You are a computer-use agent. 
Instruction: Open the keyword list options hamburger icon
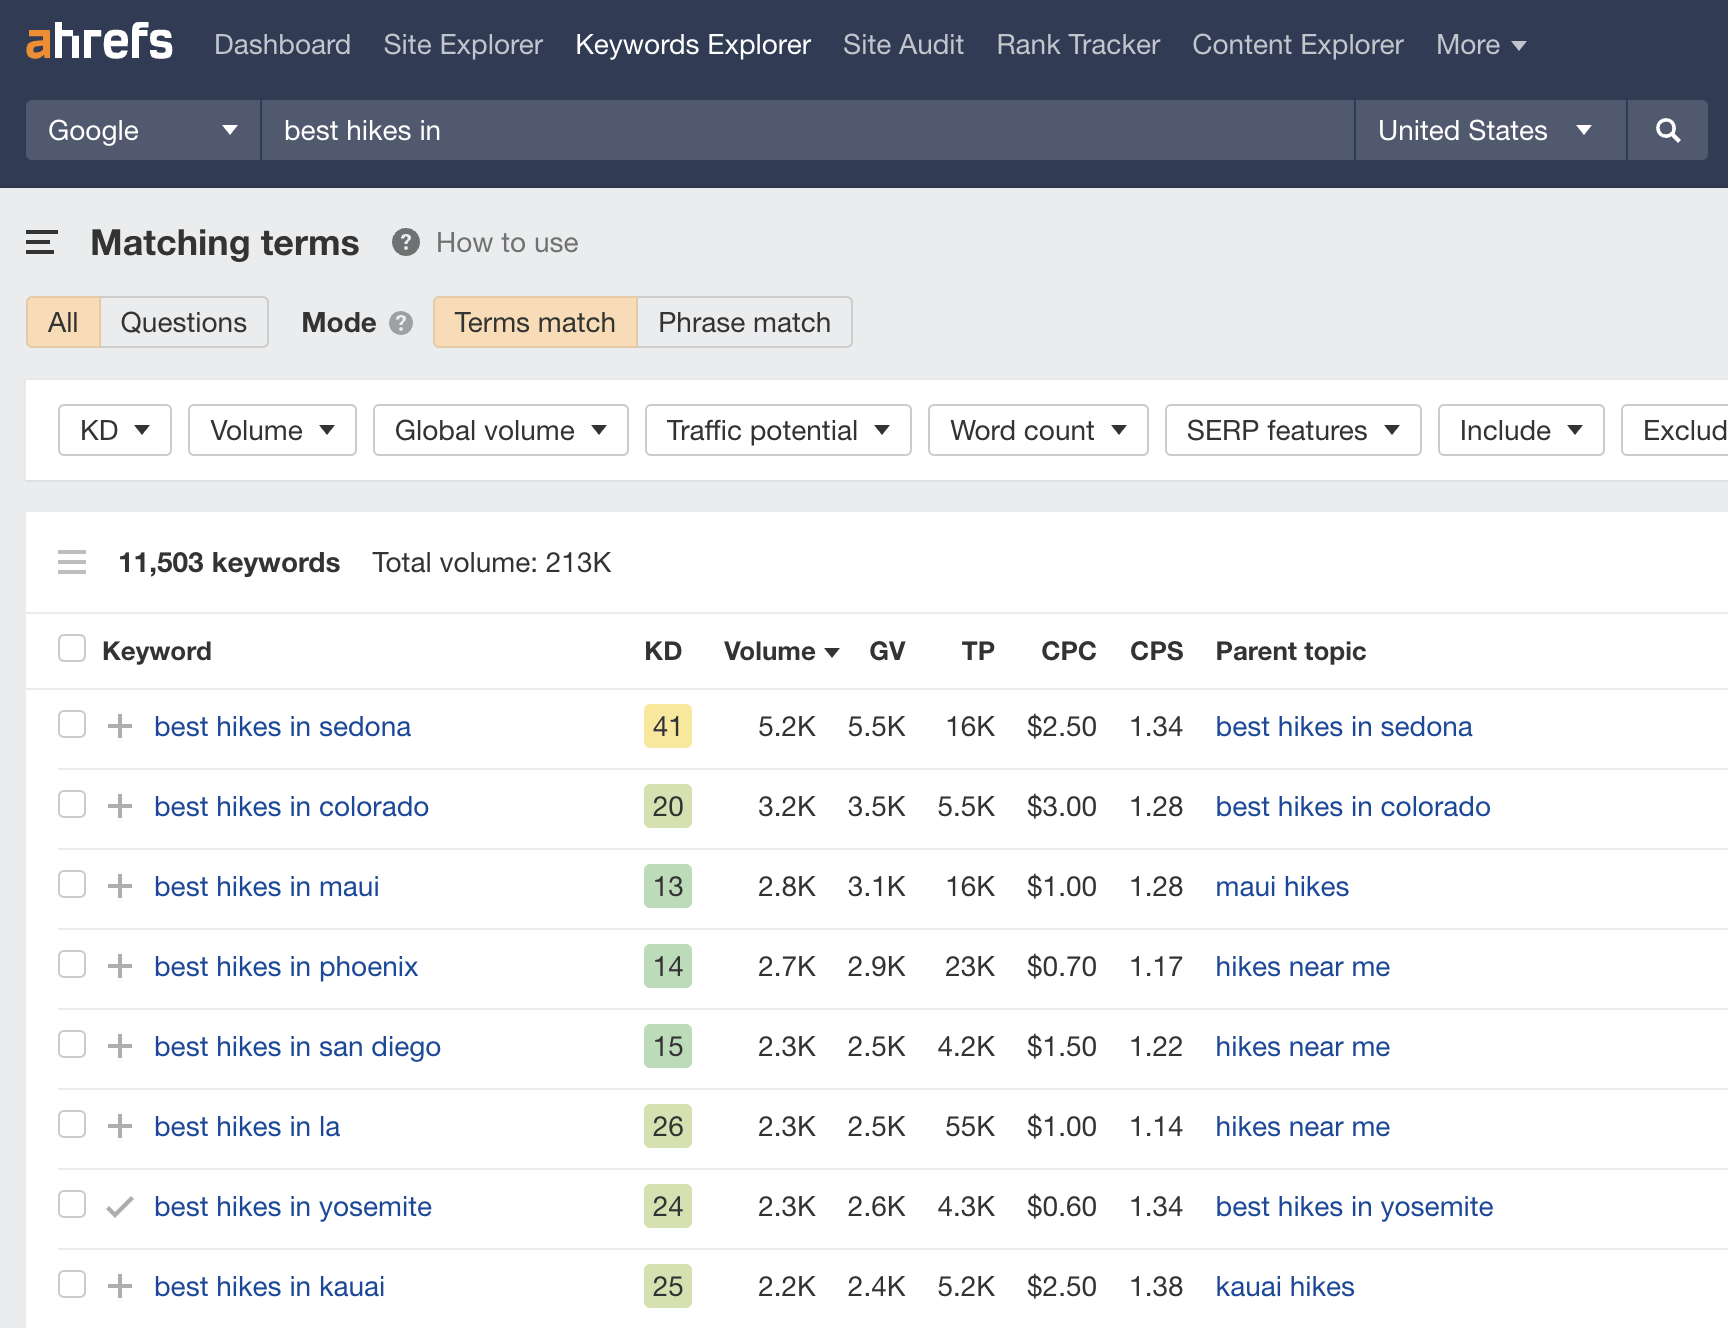coord(71,562)
